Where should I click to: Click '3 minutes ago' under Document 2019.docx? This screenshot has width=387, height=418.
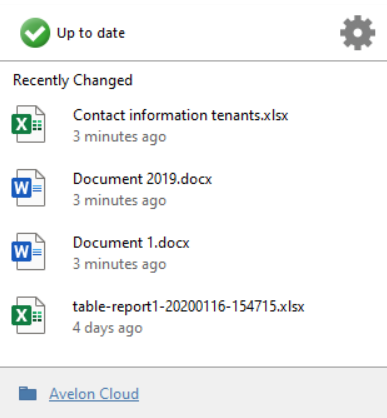tap(119, 200)
